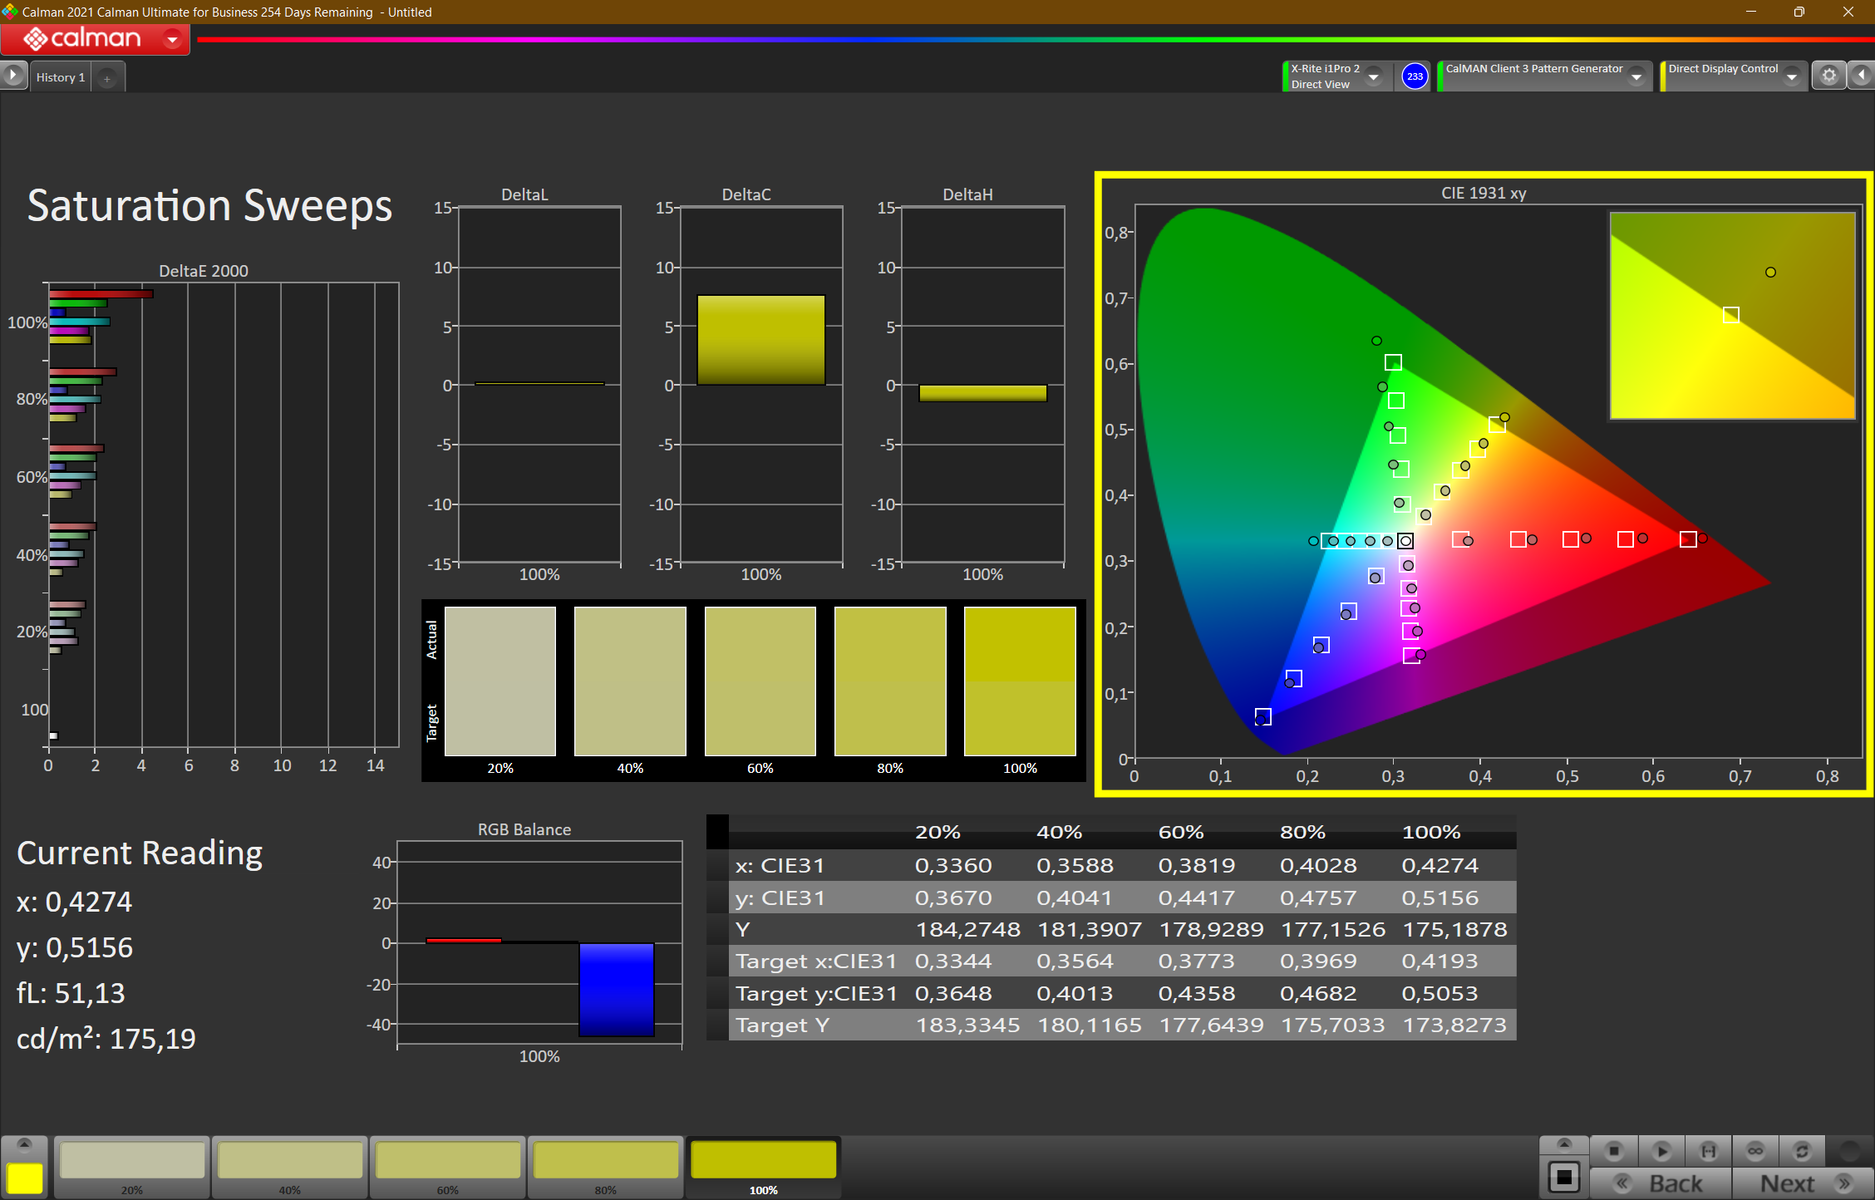This screenshot has width=1875, height=1200.
Task: Click the stop measurement icon
Action: pos(1613,1151)
